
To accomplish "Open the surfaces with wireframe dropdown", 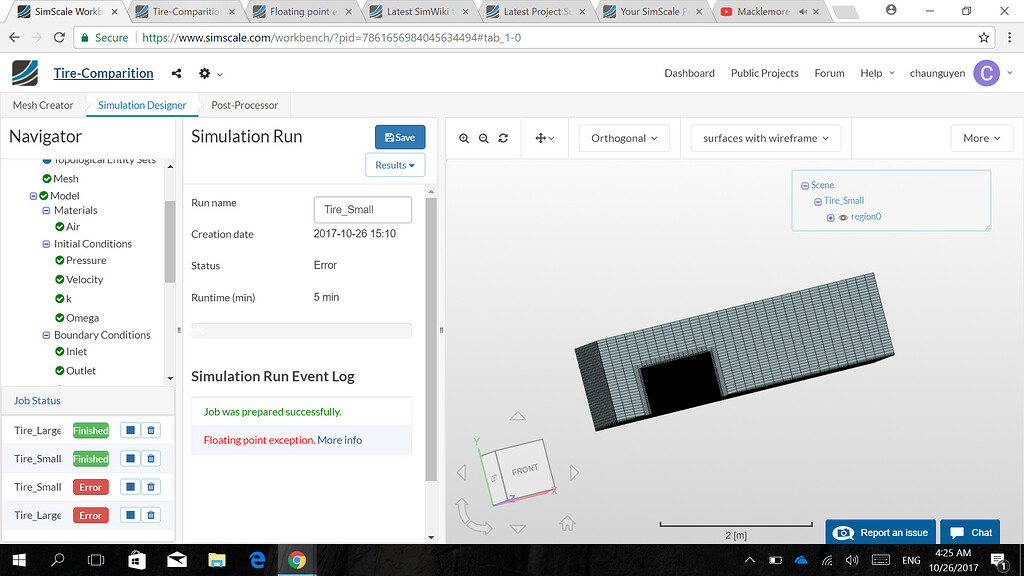I will pyautogui.click(x=765, y=137).
